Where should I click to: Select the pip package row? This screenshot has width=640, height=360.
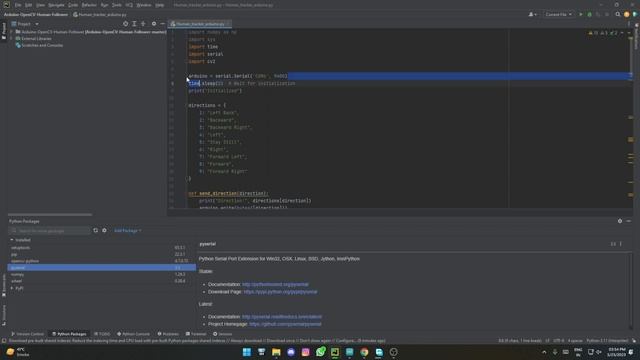(101, 254)
